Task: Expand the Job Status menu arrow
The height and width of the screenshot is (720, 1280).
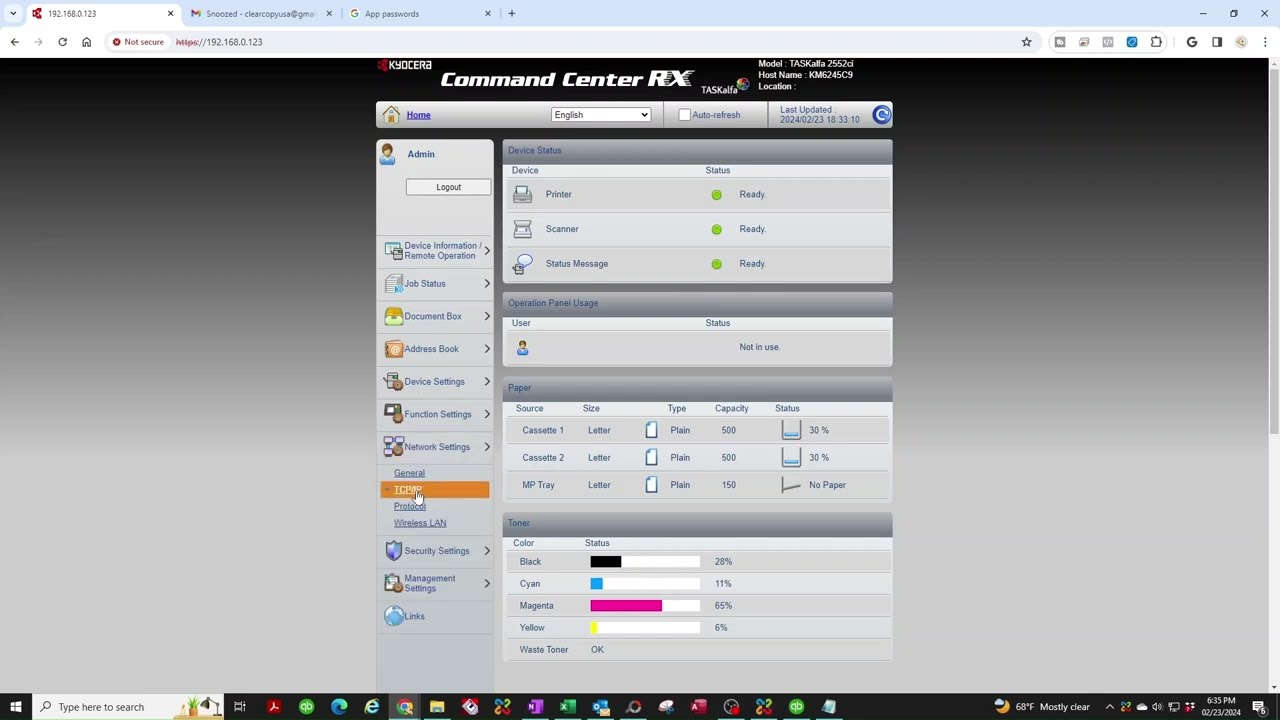Action: 487,284
